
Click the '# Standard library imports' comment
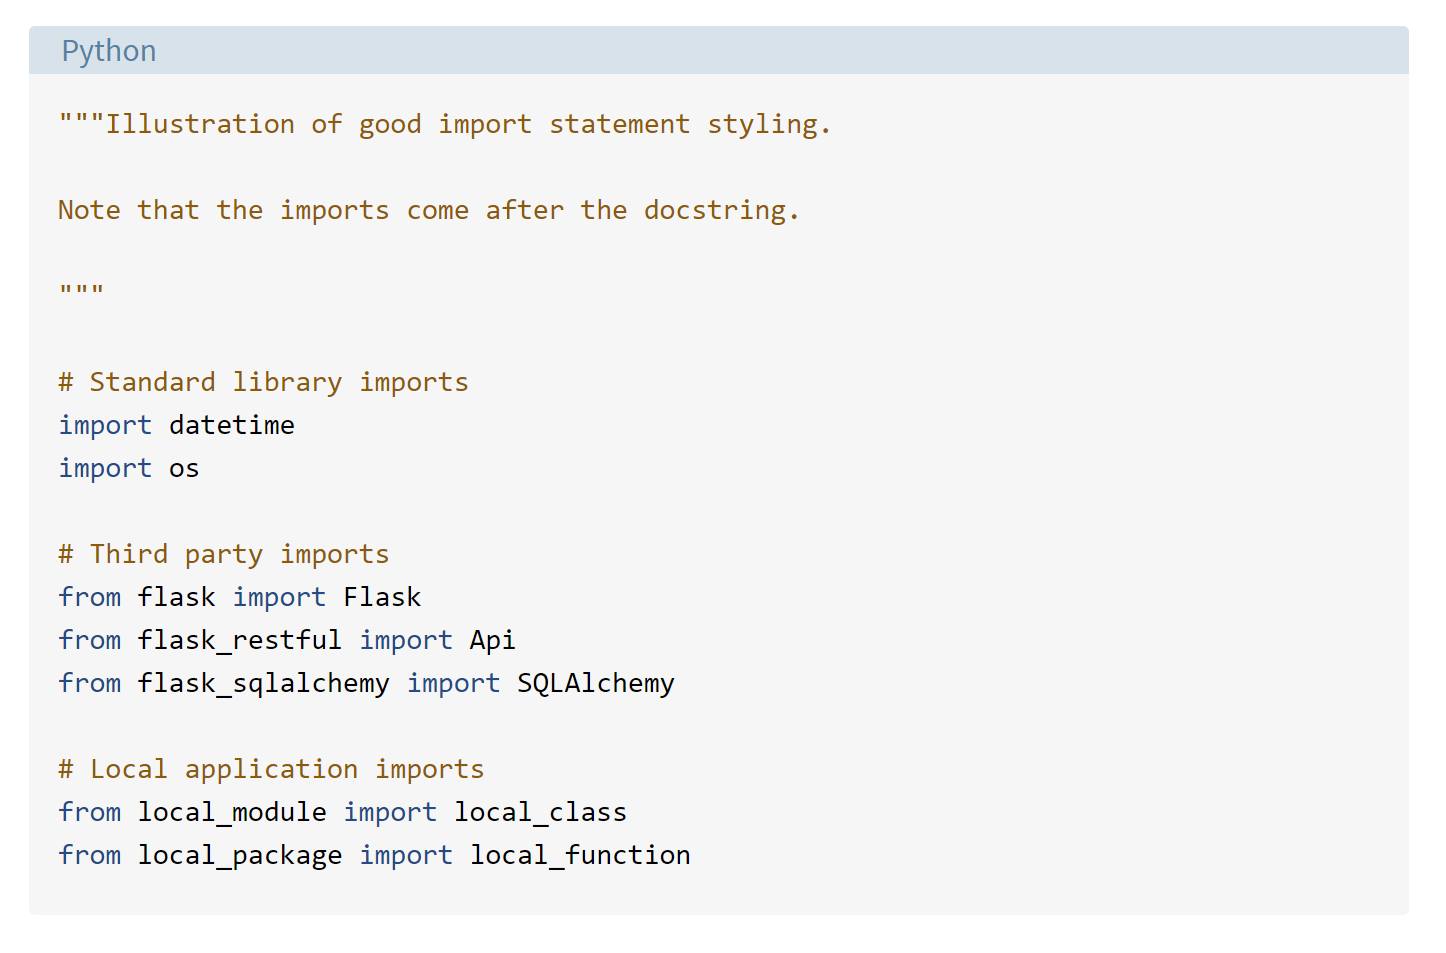[x=263, y=382]
